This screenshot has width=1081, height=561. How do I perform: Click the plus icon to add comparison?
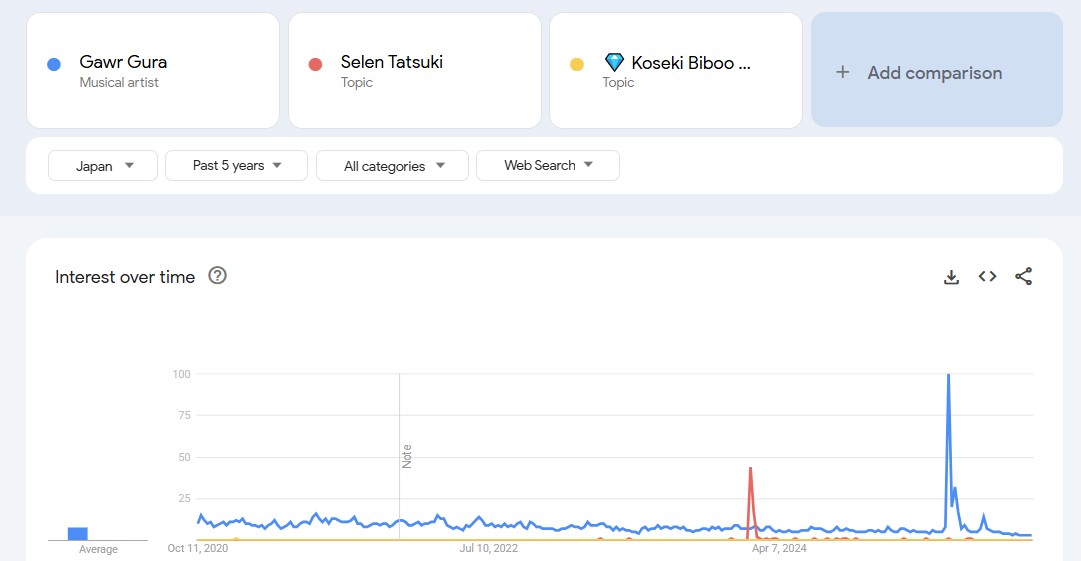pos(843,72)
